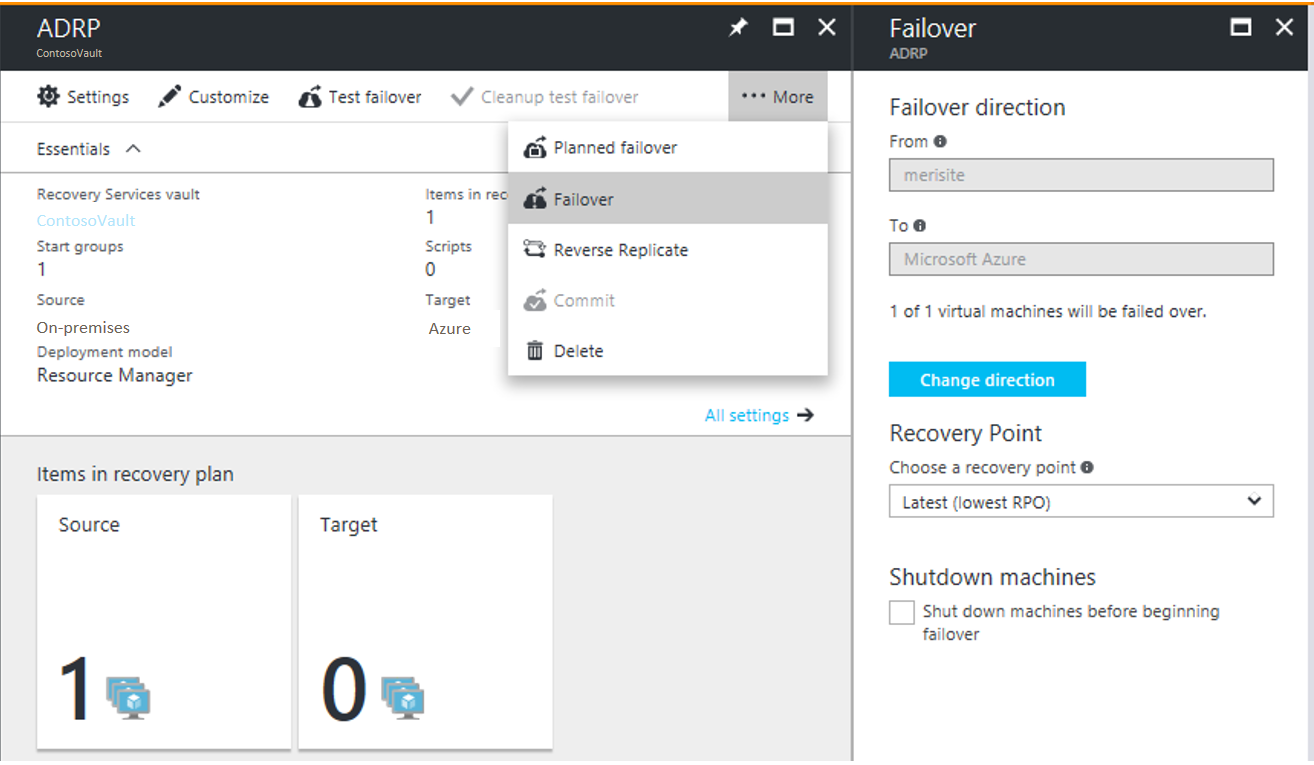Enable shut down machines before beginning failover
The image size is (1314, 765).
901,611
